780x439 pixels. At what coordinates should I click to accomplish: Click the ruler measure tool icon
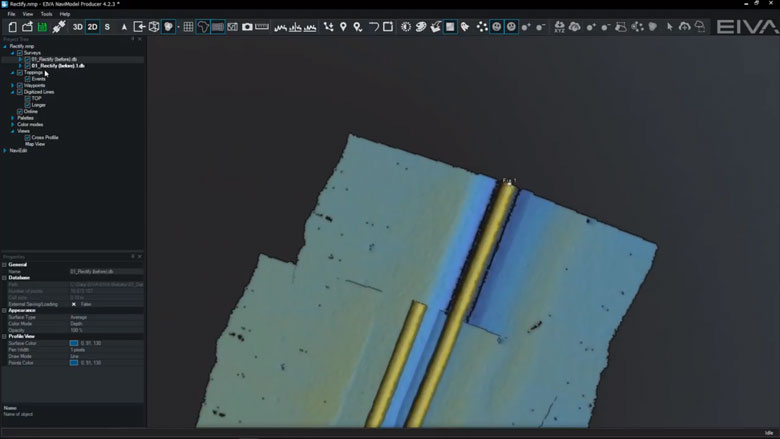click(x=263, y=27)
